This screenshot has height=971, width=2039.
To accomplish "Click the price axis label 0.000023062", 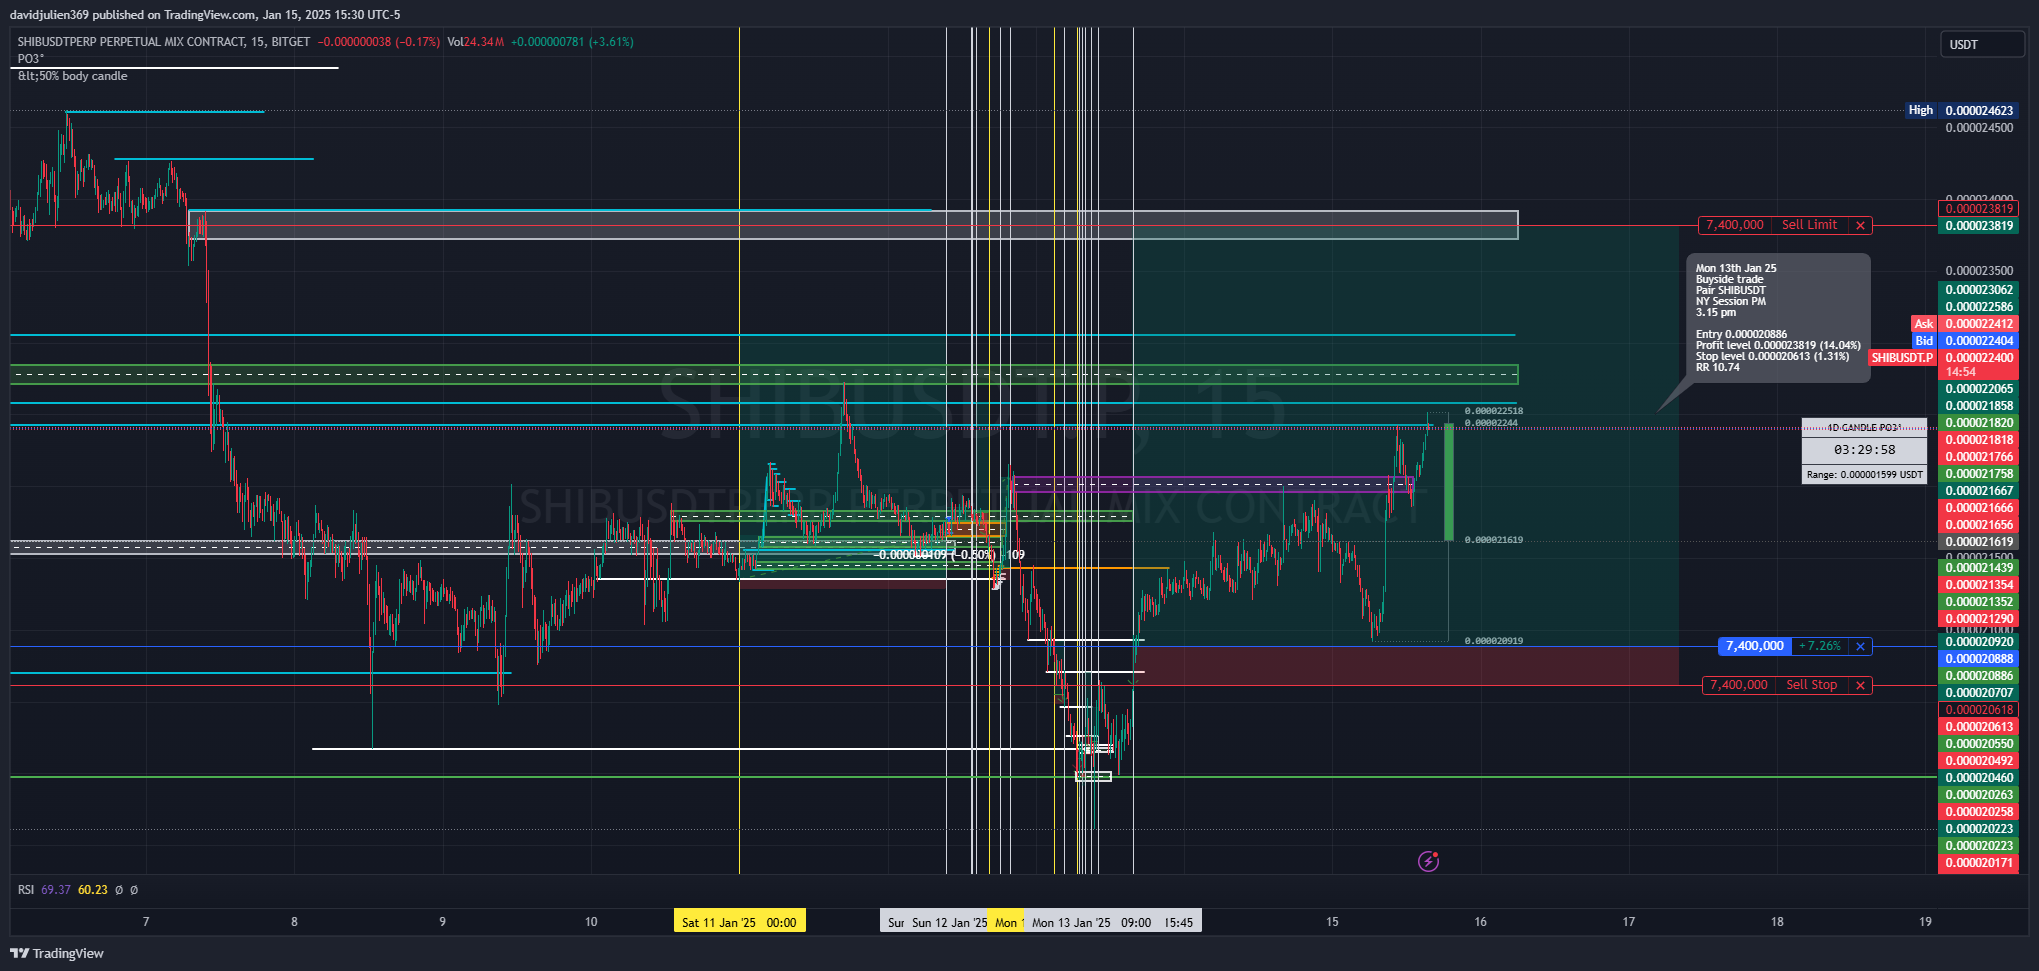I will pyautogui.click(x=1979, y=289).
